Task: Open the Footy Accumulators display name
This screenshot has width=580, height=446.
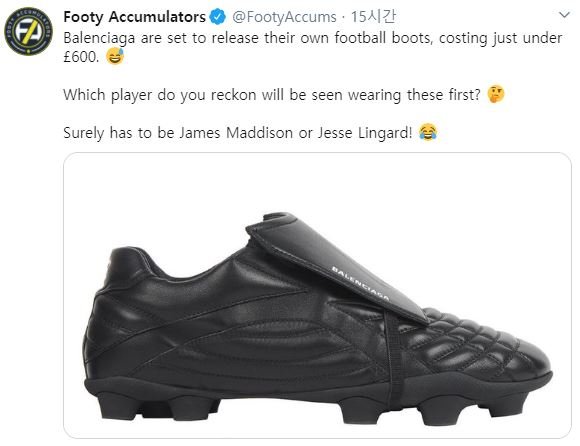Action: pos(134,17)
